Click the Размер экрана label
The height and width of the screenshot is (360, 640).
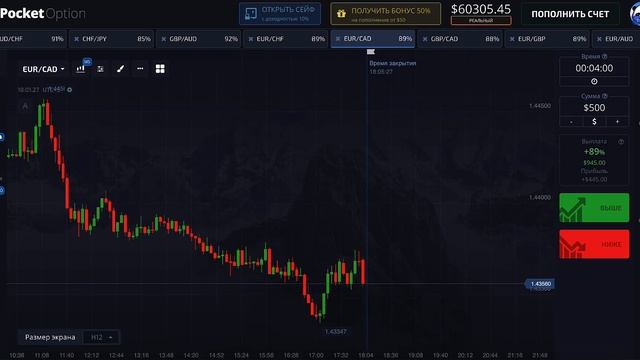(50, 337)
